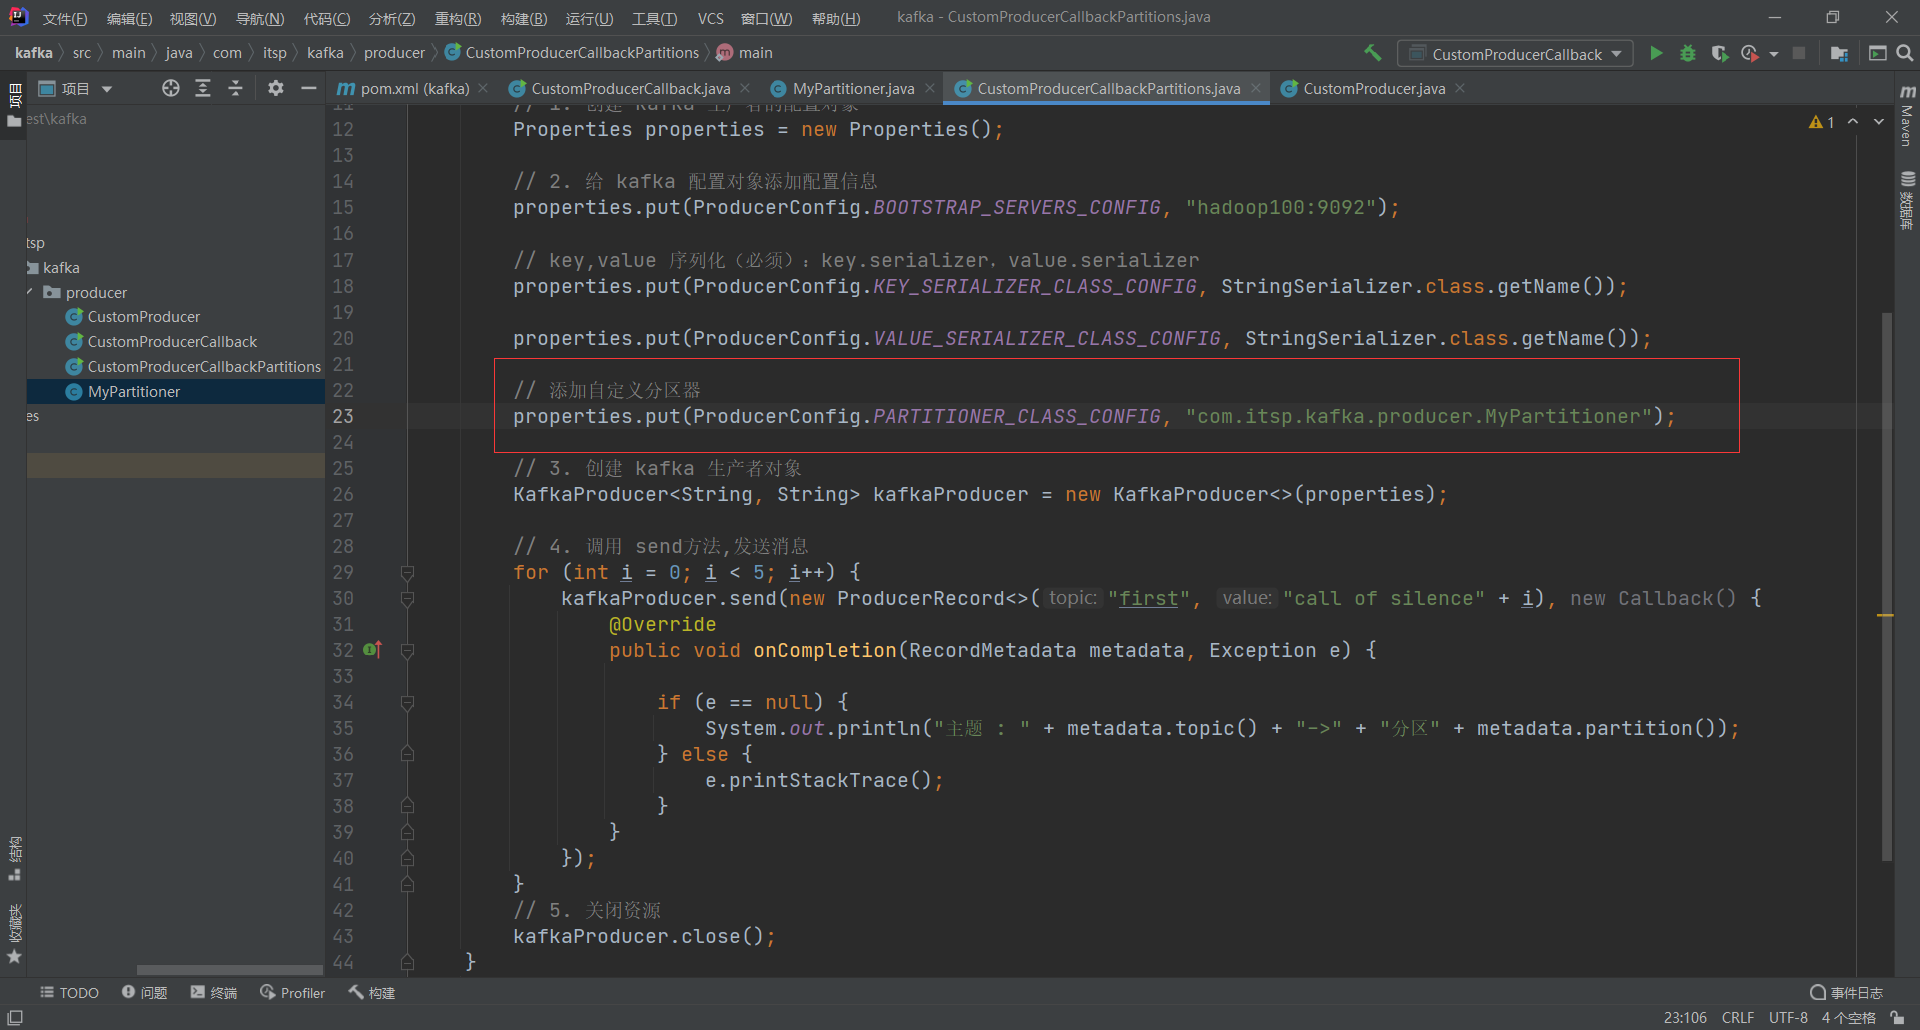Close the MyPartitioner.java tab
Image resolution: width=1920 pixels, height=1030 pixels.
[930, 88]
